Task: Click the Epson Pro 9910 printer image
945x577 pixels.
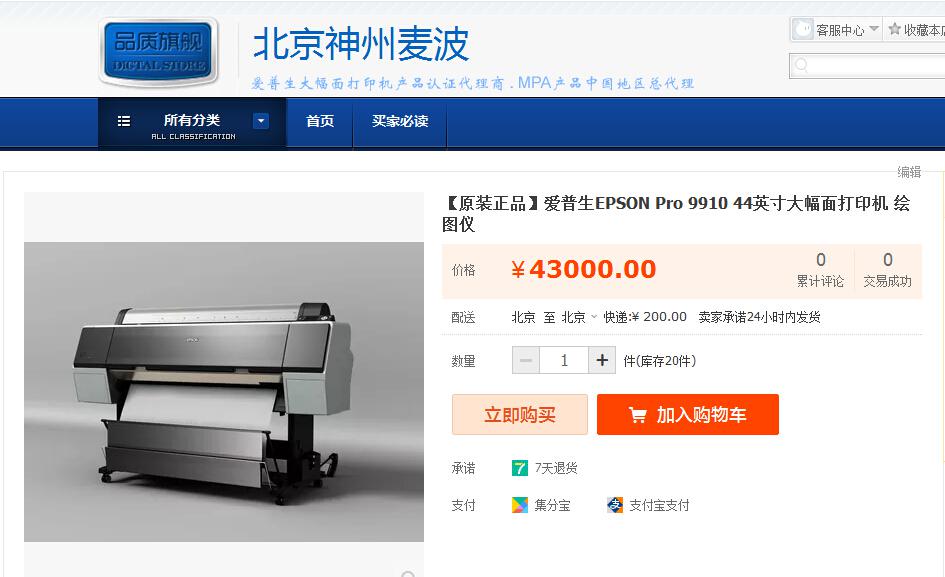Action: click(224, 392)
